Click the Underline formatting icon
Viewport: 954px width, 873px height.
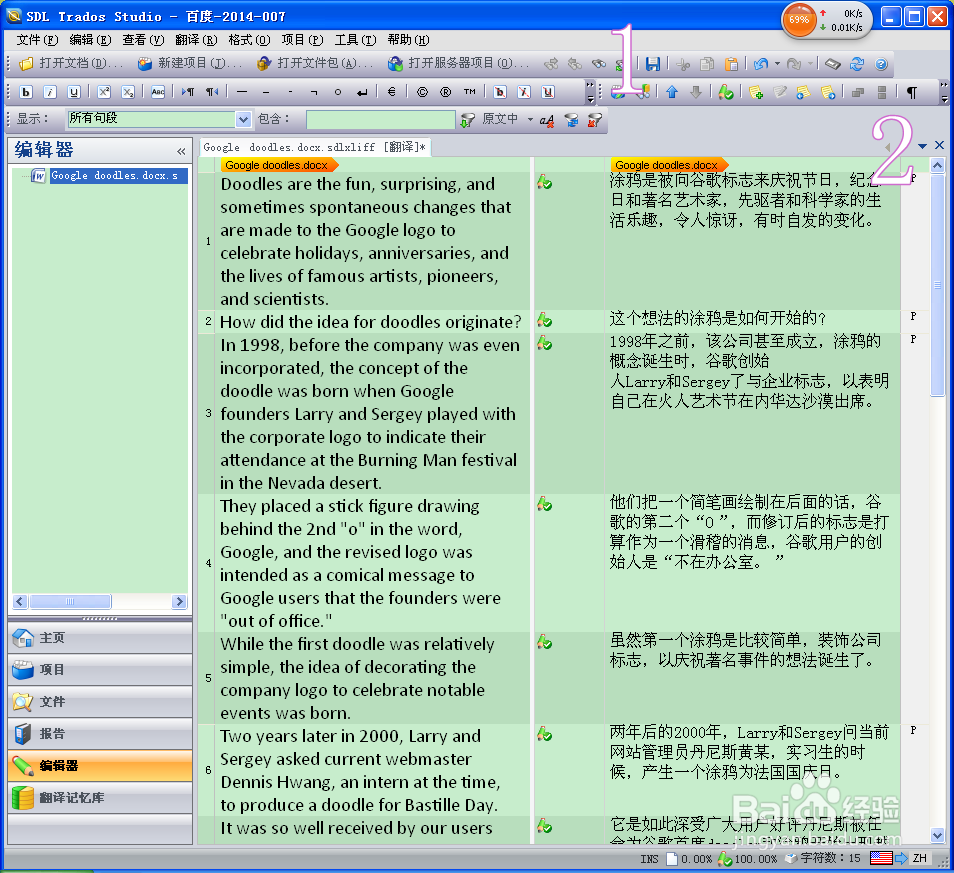(74, 92)
